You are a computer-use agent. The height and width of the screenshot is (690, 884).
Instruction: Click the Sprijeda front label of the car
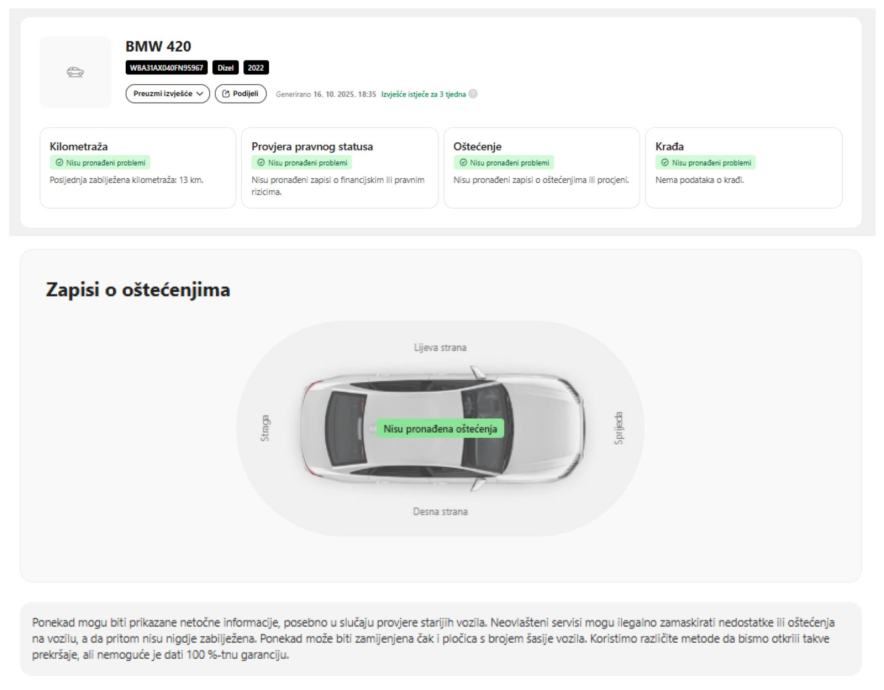coord(619,428)
